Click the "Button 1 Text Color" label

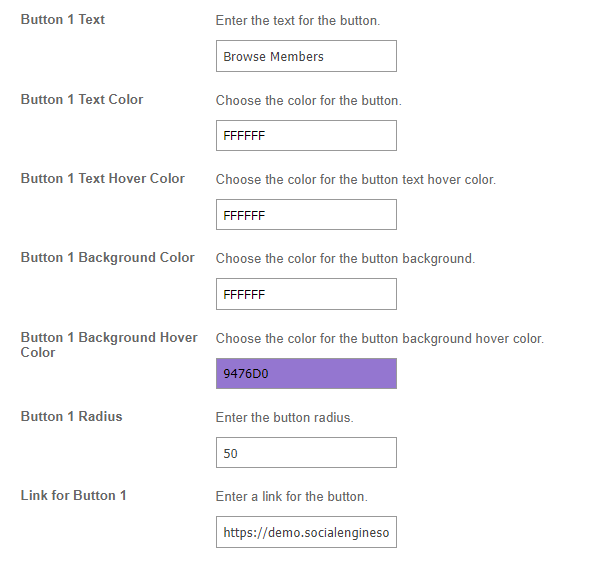tap(82, 99)
